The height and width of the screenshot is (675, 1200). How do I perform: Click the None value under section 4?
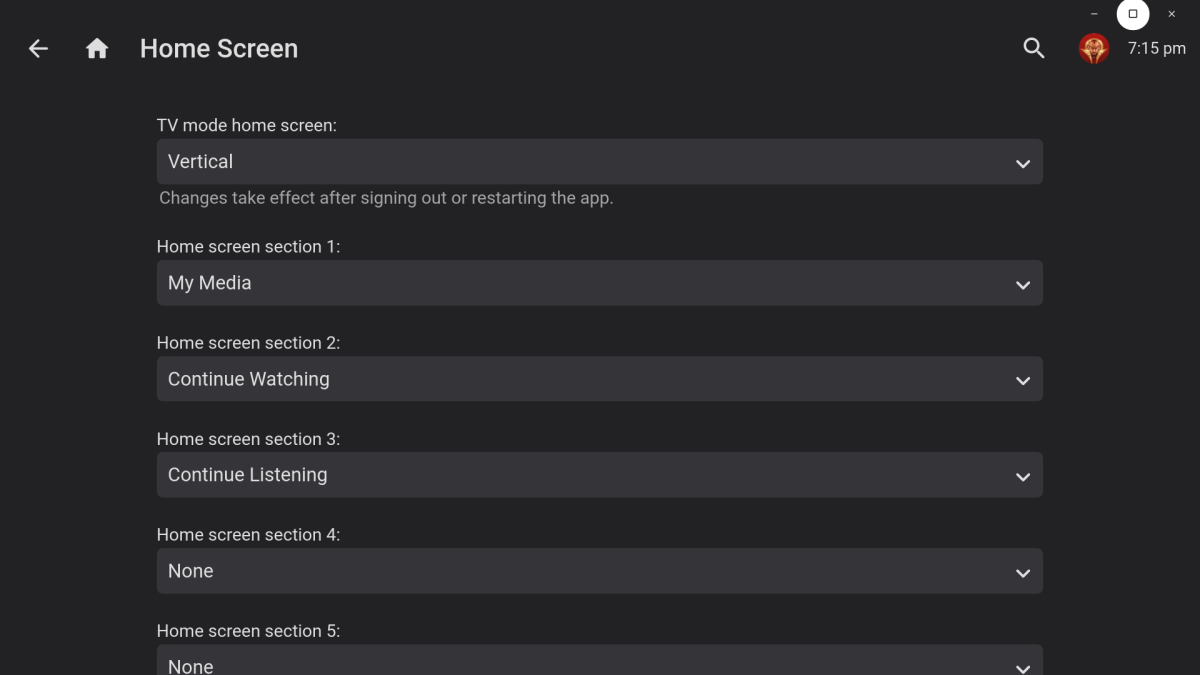[x=190, y=571]
